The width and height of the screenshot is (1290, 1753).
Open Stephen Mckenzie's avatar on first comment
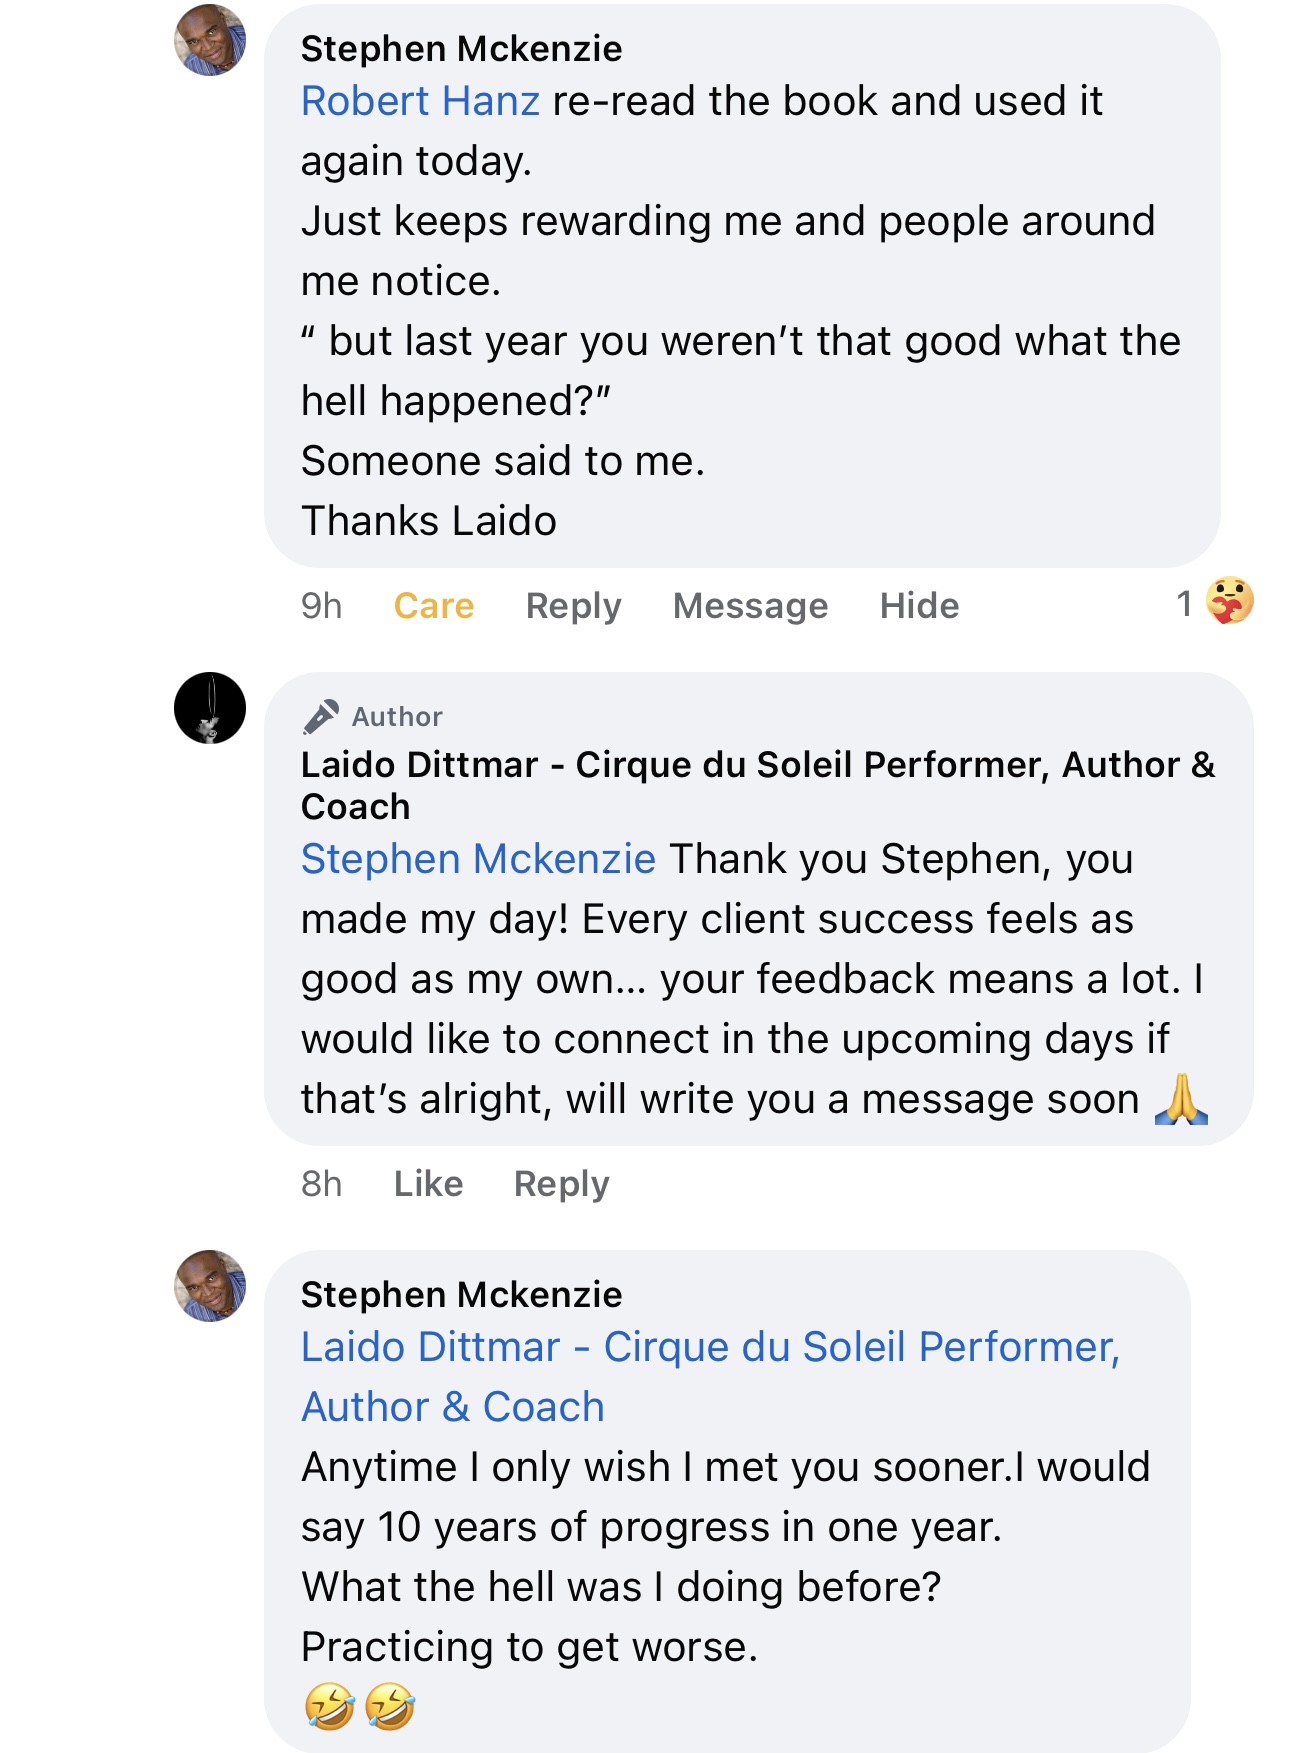(210, 41)
